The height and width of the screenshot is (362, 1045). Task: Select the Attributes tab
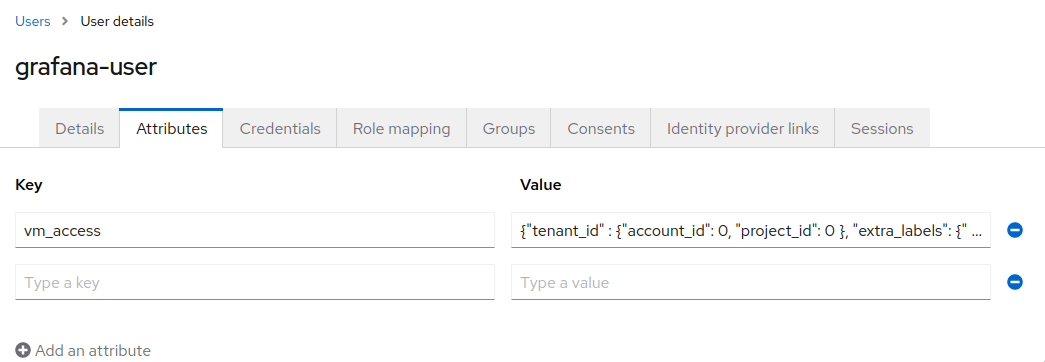(171, 129)
